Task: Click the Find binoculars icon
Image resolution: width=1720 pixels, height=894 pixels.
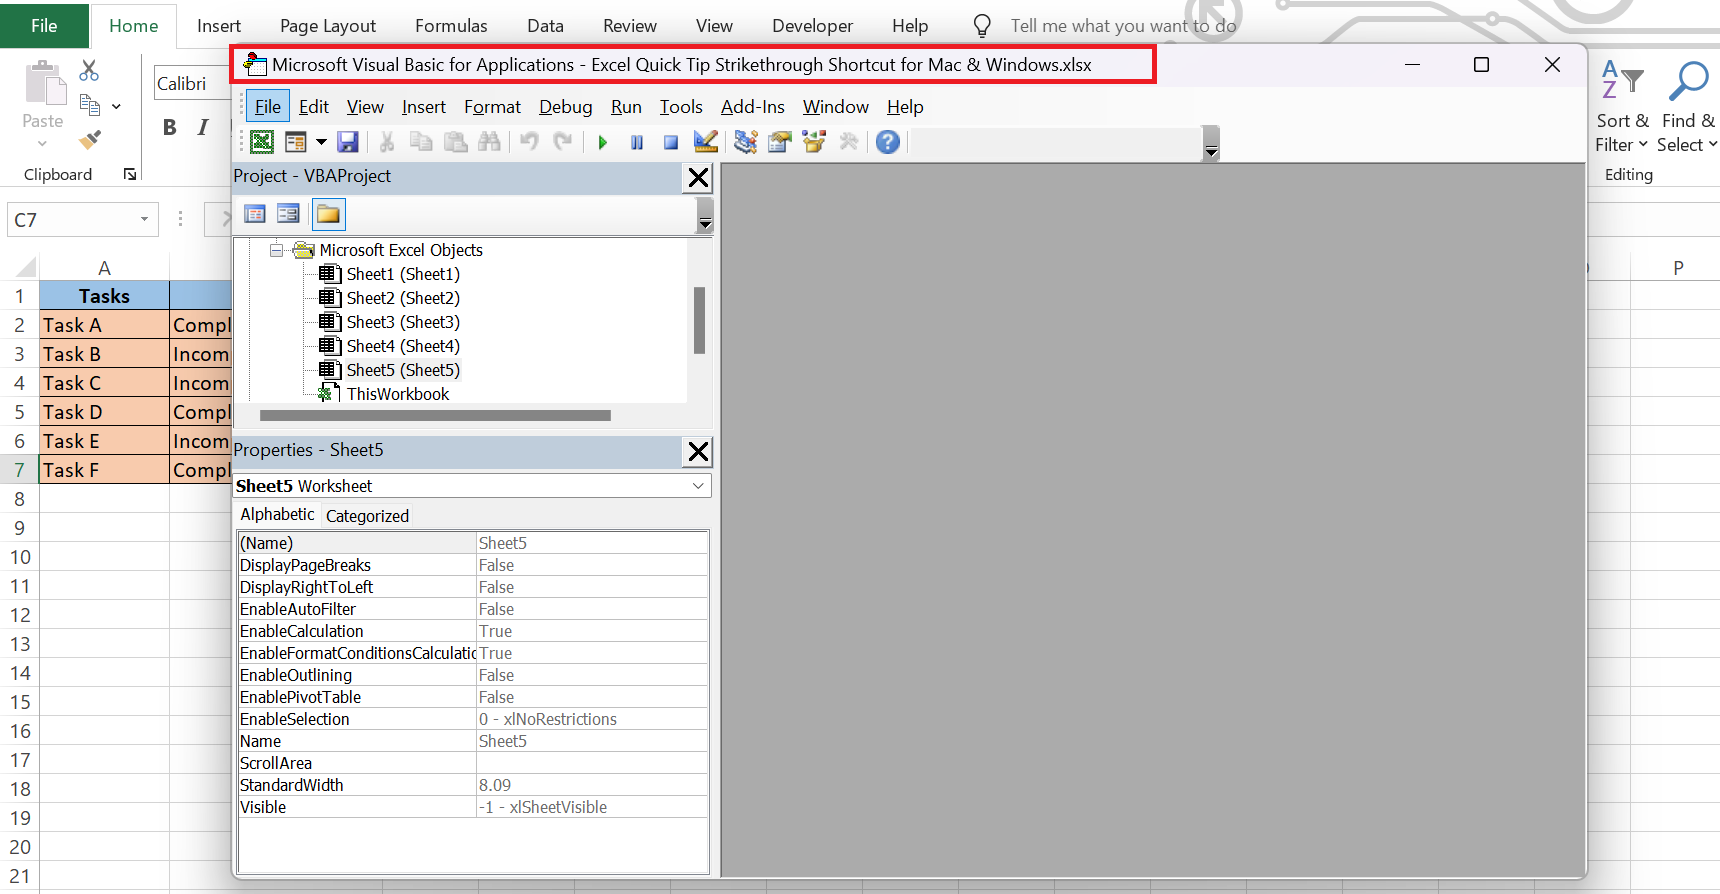Action: [x=489, y=142]
